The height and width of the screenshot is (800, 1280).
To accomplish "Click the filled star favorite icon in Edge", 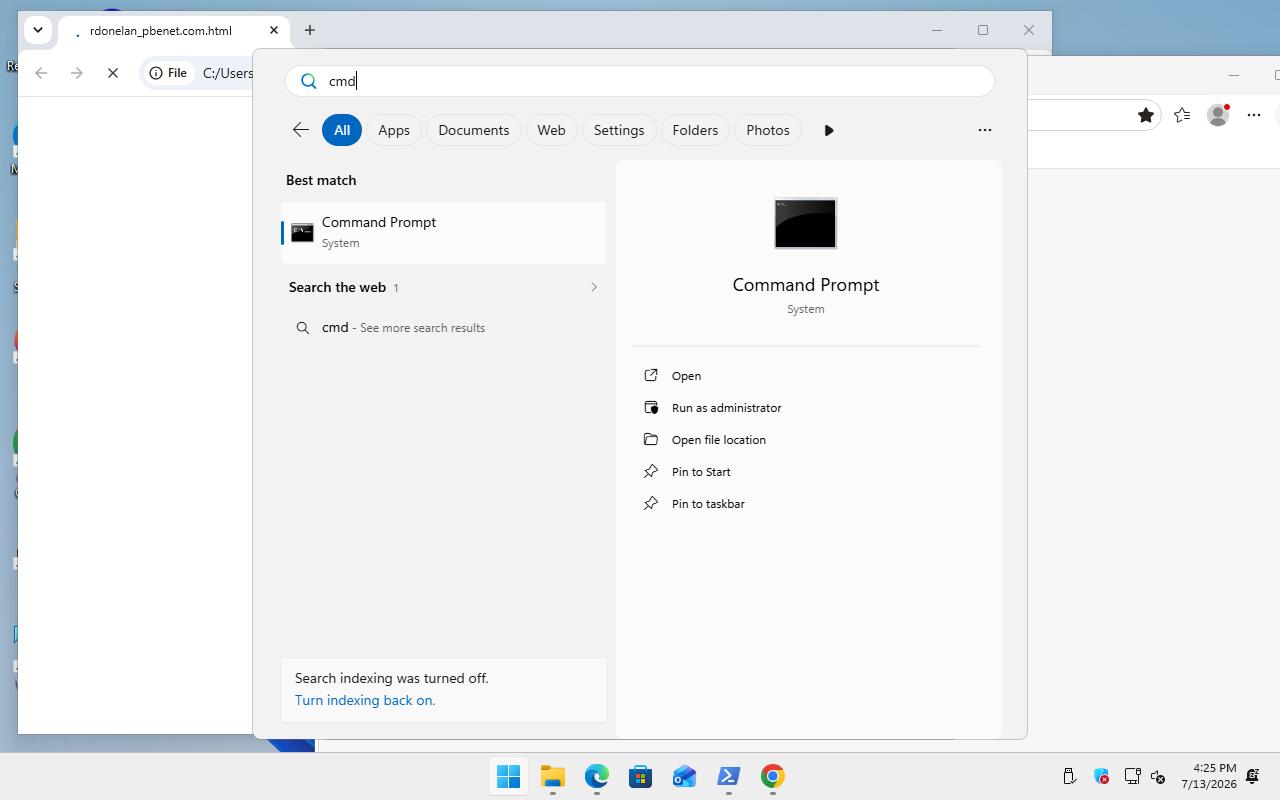I will (1146, 115).
